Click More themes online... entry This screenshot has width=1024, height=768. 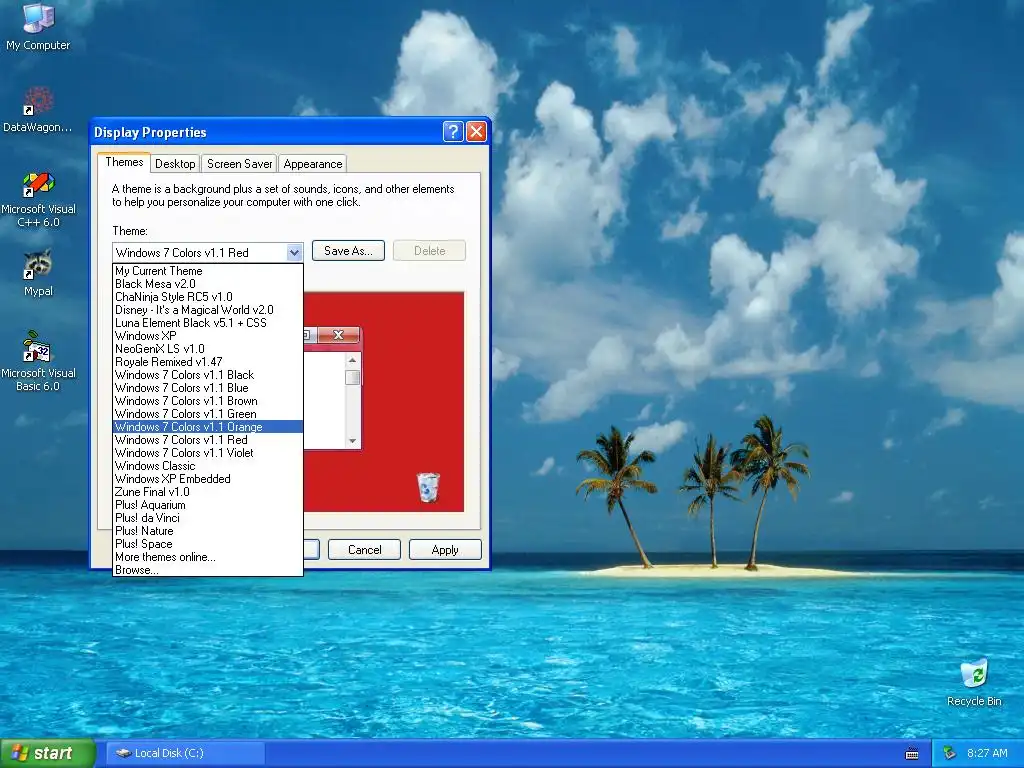208,557
